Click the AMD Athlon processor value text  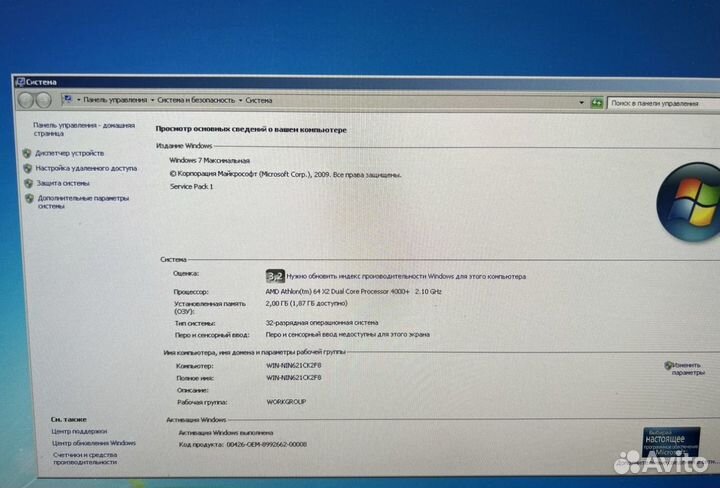point(353,292)
